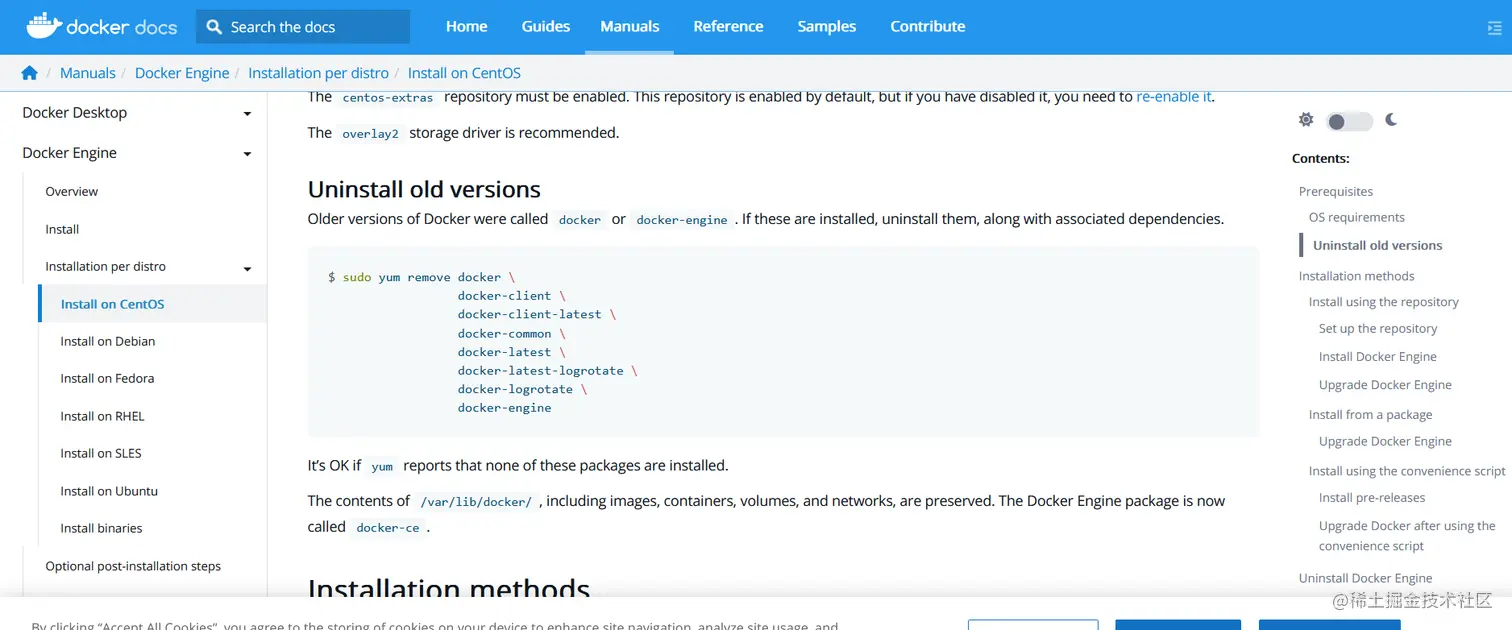Jump to Install Docker Engine in contents
This screenshot has width=1512, height=630.
click(1378, 356)
